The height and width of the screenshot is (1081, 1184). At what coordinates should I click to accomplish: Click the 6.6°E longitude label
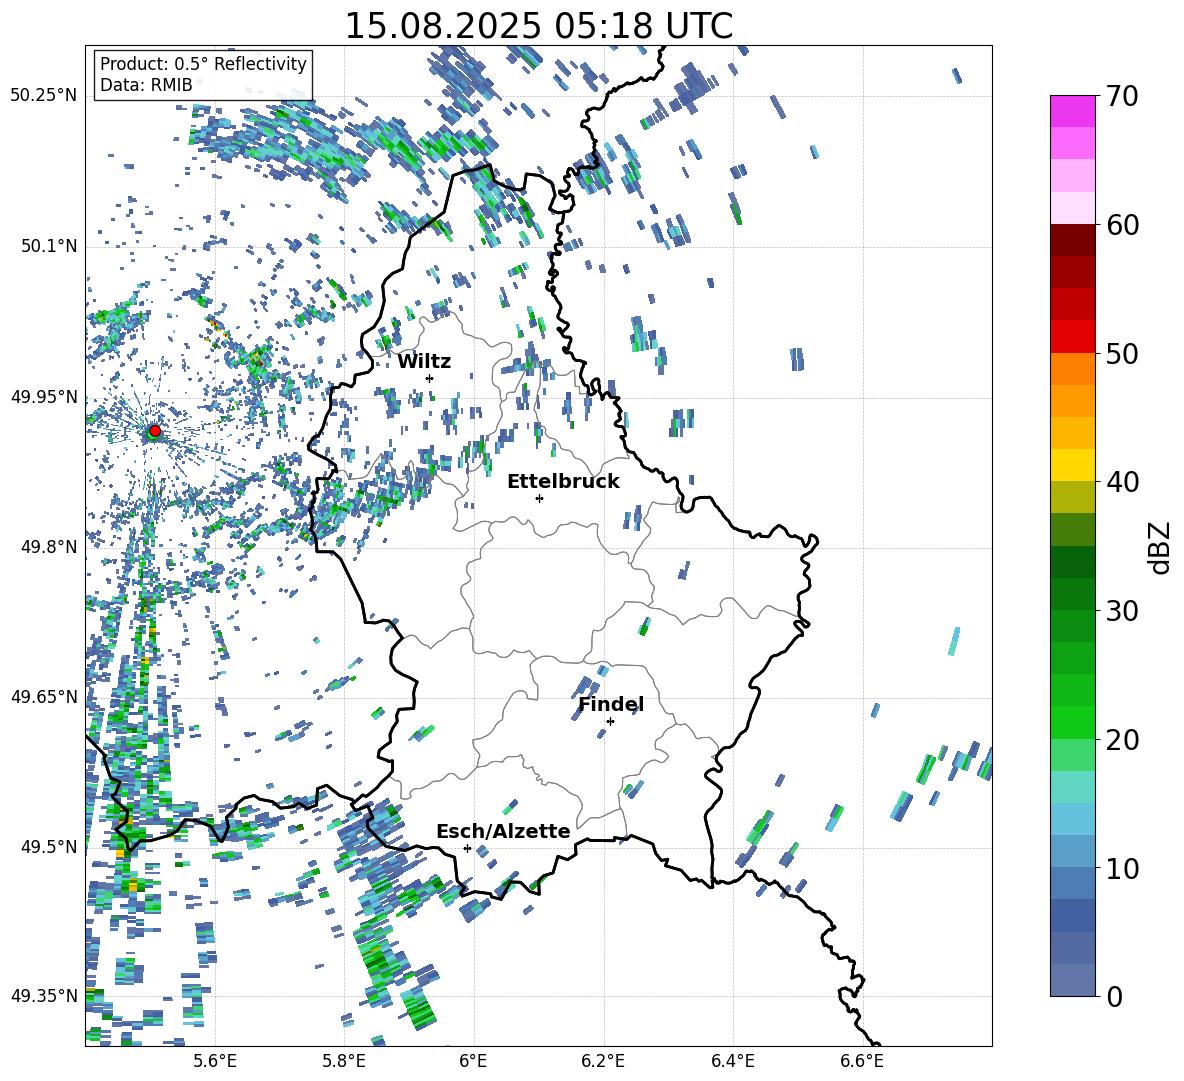click(862, 1062)
